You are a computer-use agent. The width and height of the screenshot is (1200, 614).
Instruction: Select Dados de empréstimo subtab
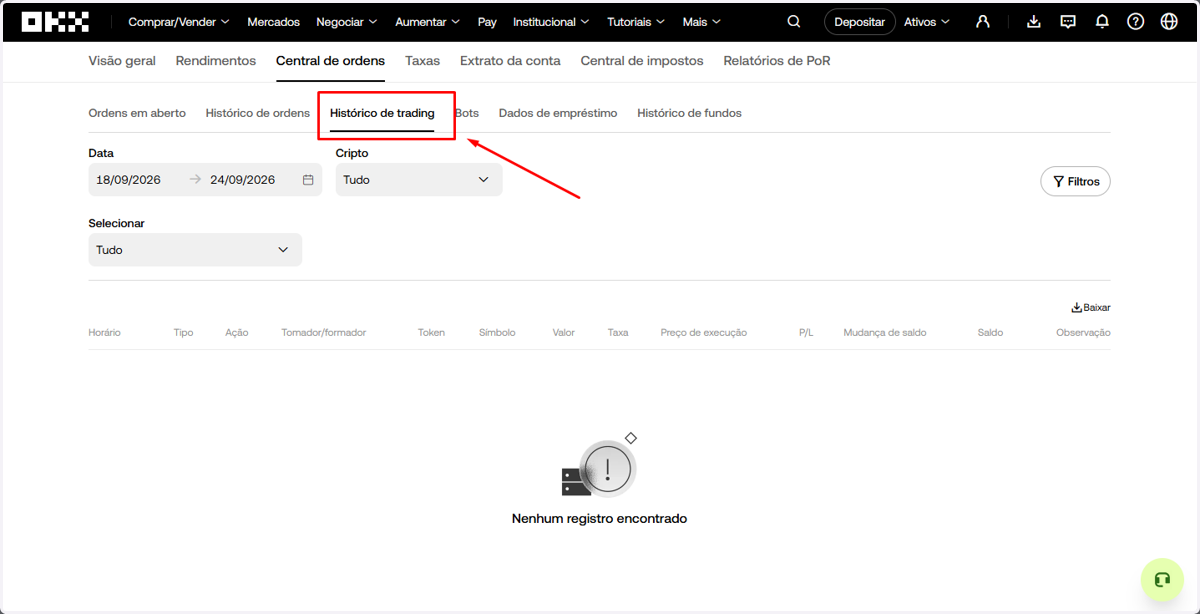click(x=558, y=113)
